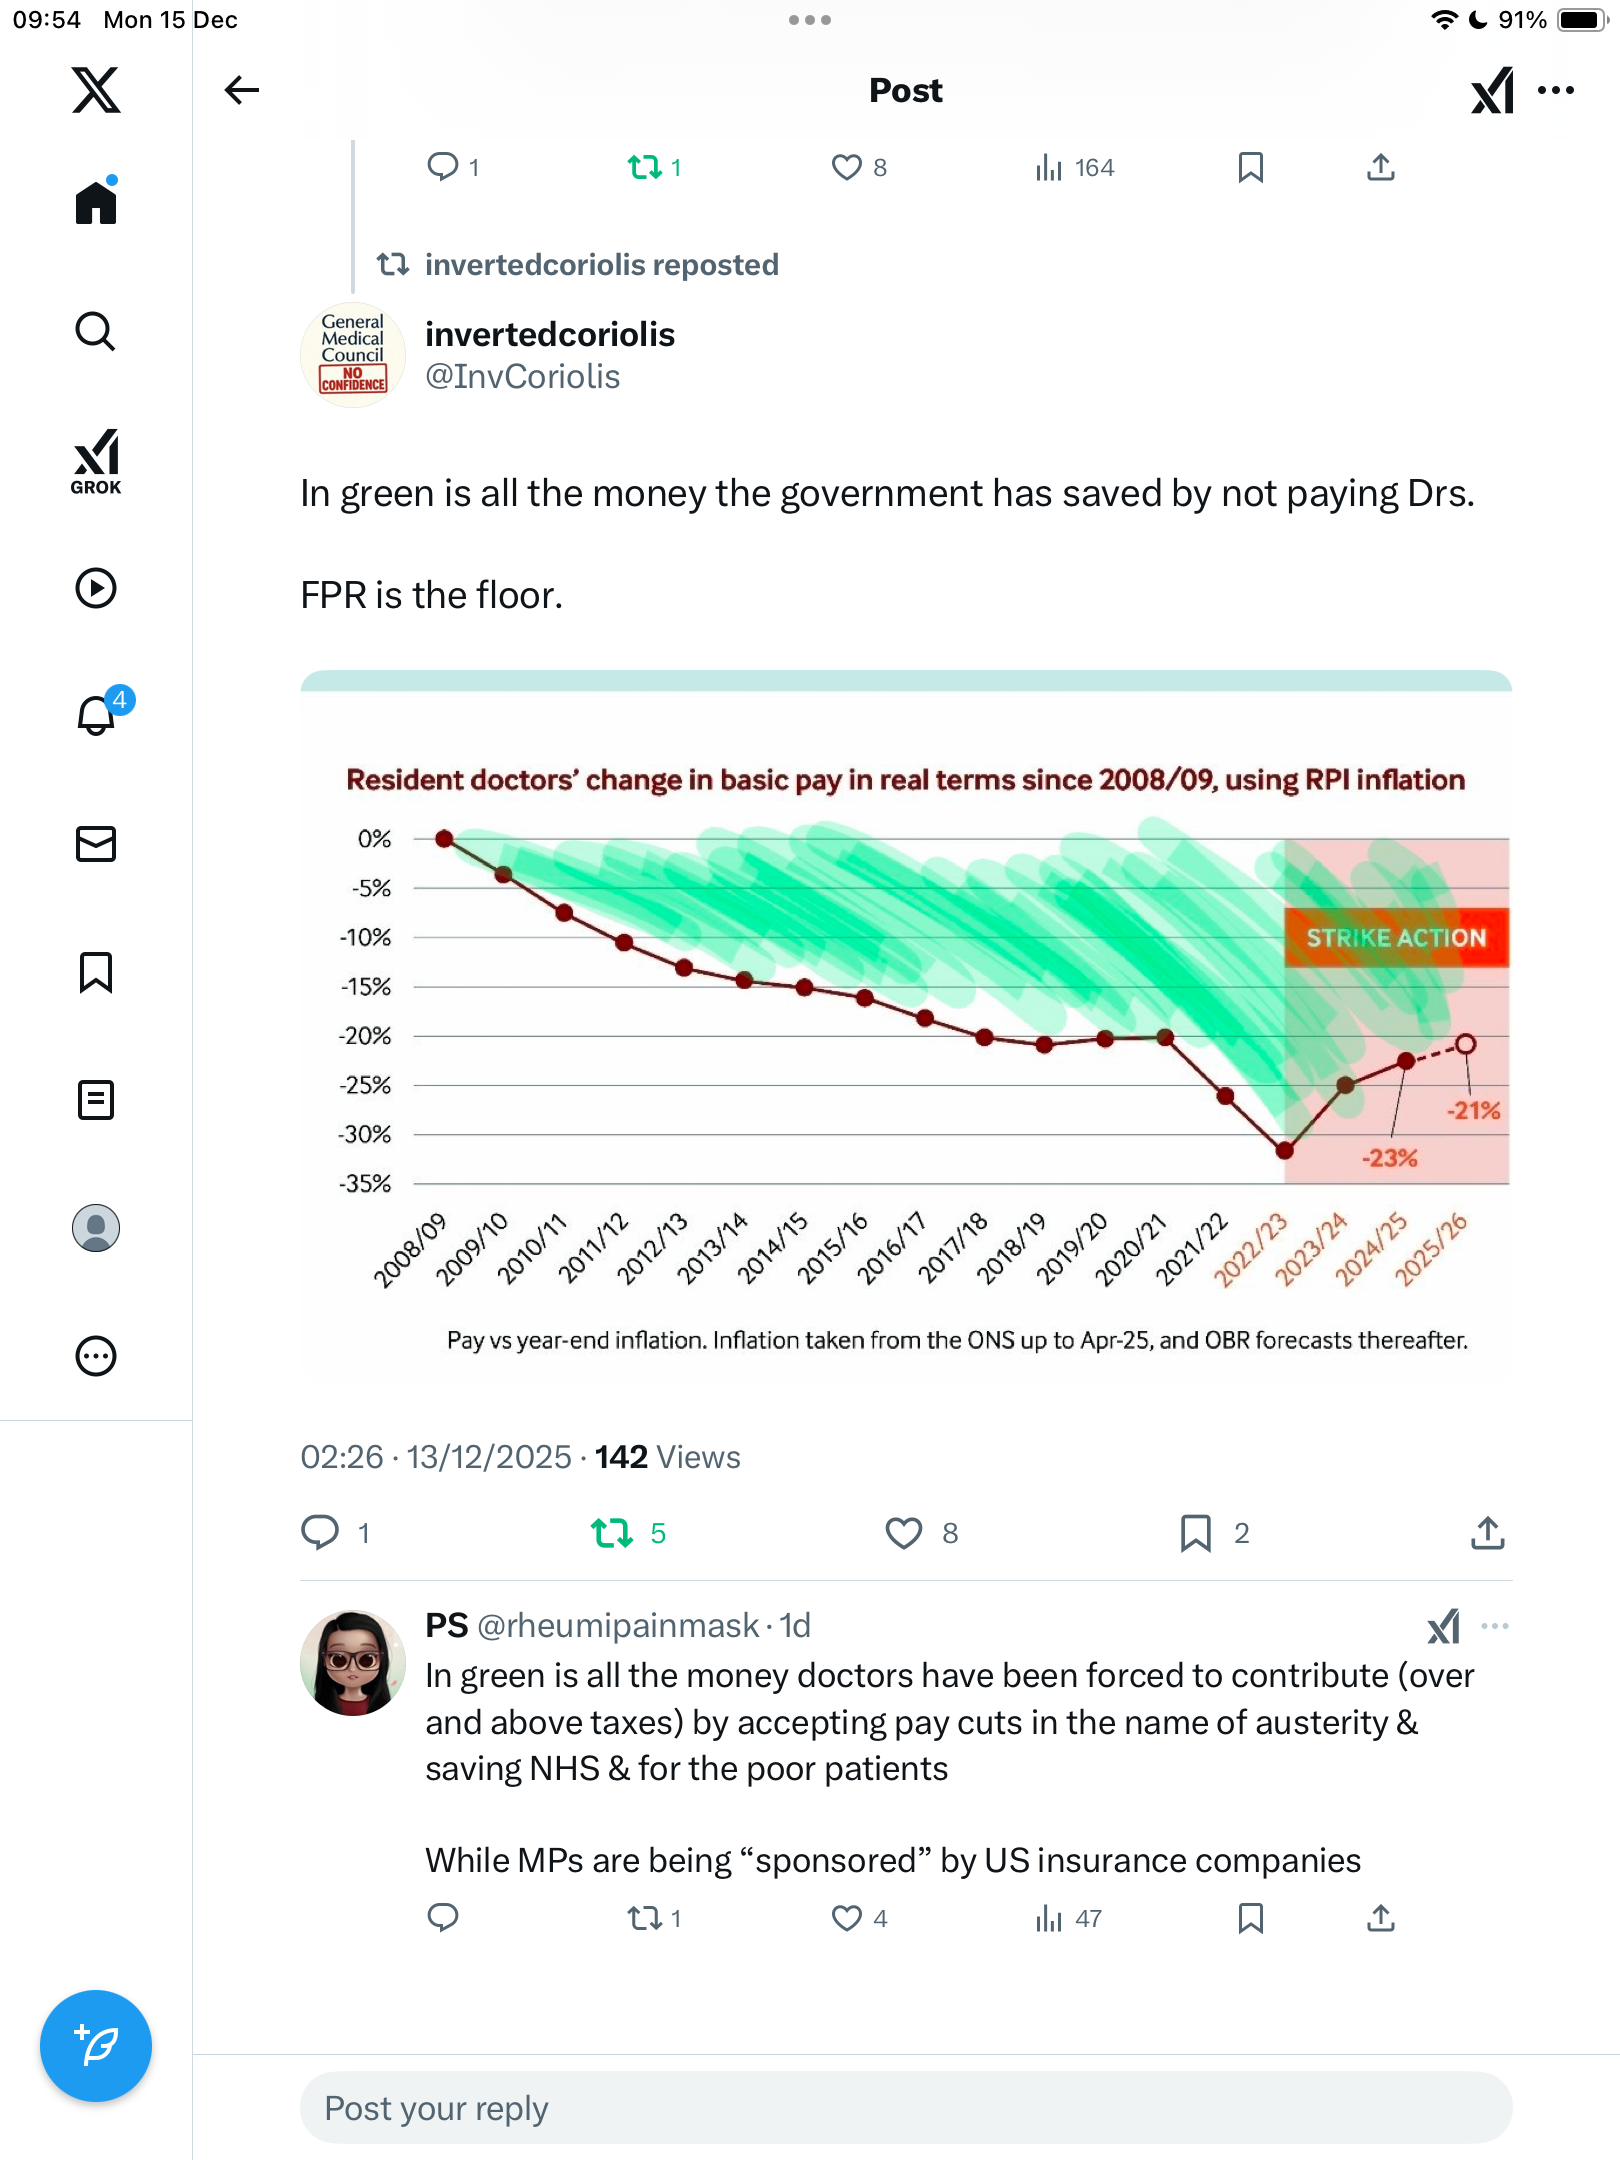Open the Video play icon in sidebar
The width and height of the screenshot is (1620, 2160).
tap(96, 588)
